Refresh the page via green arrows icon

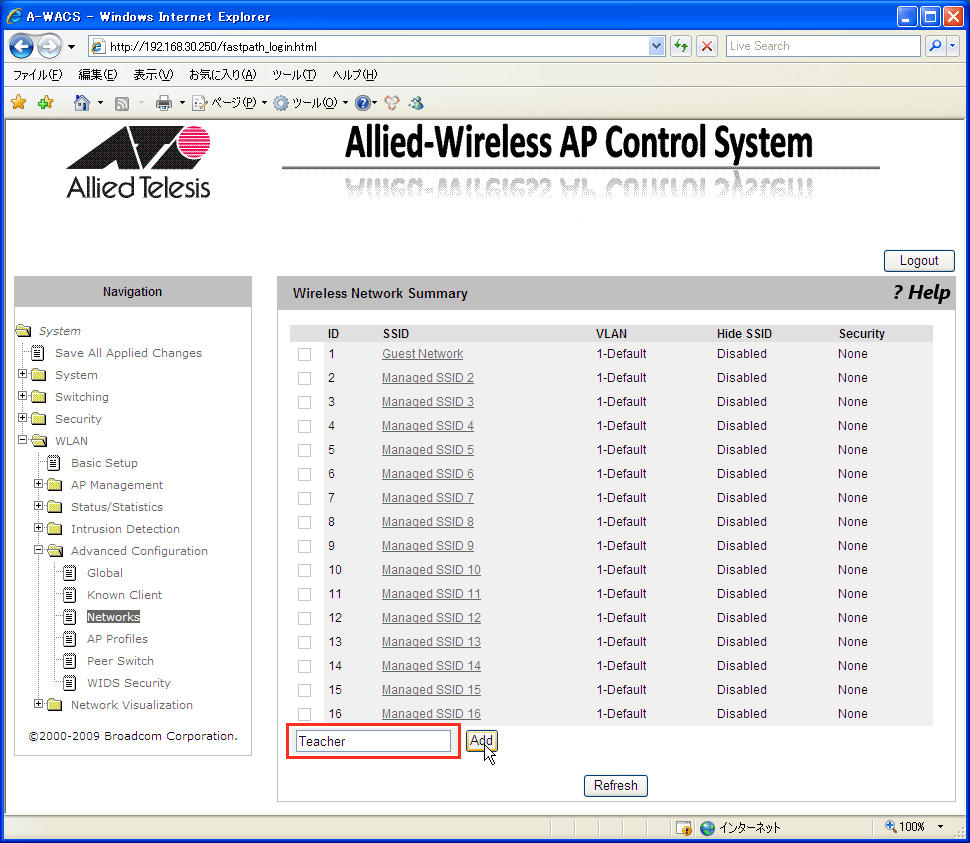point(681,46)
